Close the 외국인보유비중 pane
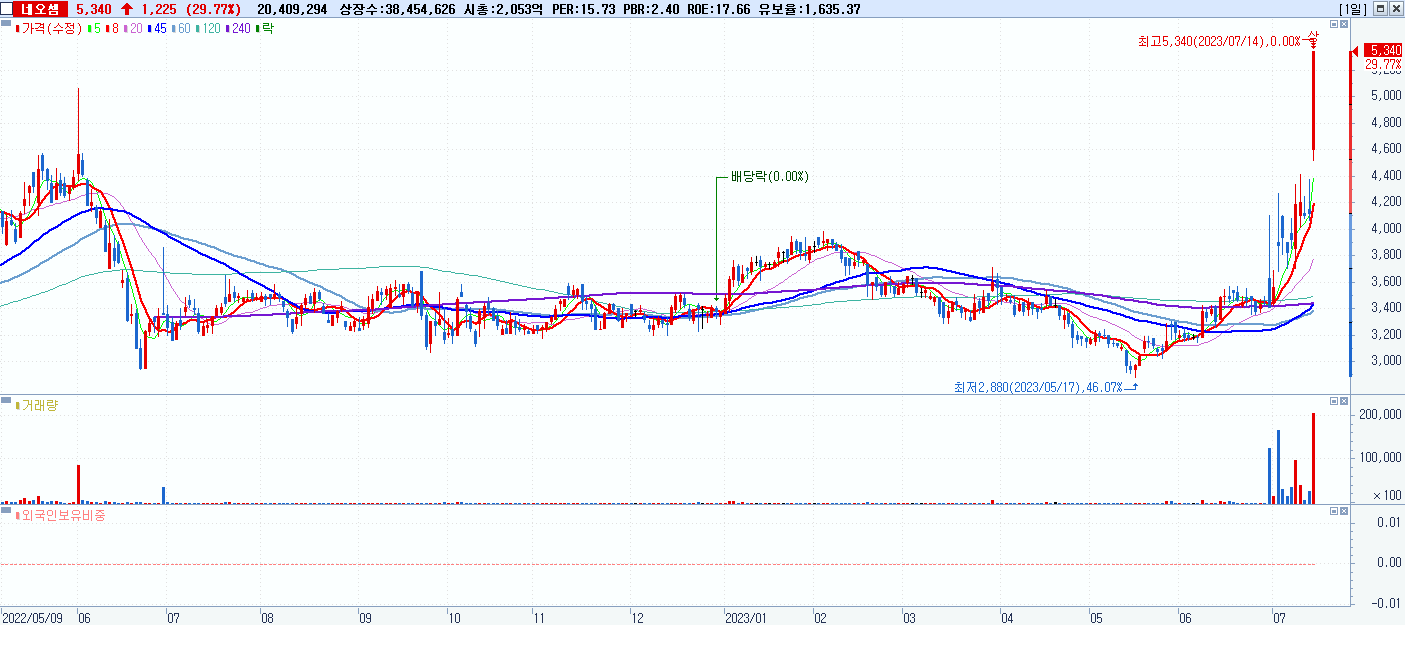1405x648 pixels. 1344,511
